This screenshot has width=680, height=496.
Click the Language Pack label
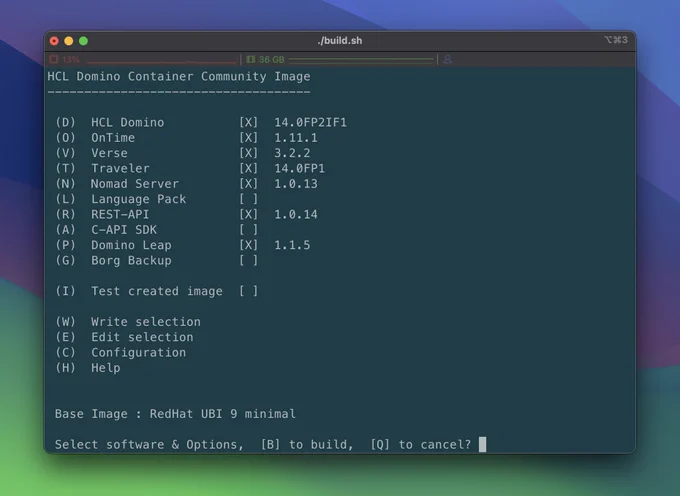(138, 199)
